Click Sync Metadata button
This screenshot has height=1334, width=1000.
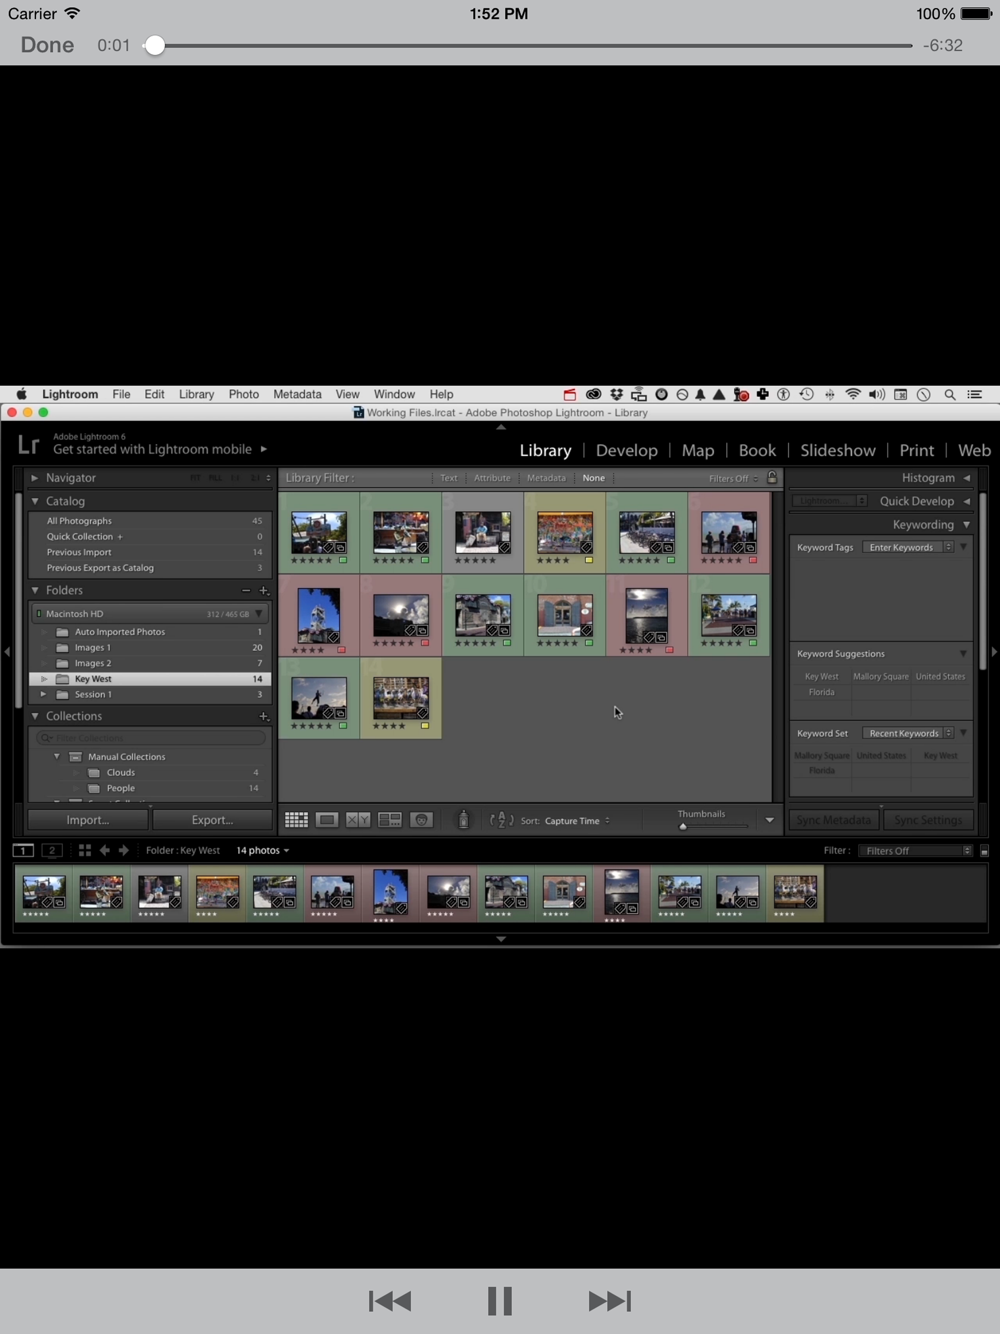click(x=834, y=820)
